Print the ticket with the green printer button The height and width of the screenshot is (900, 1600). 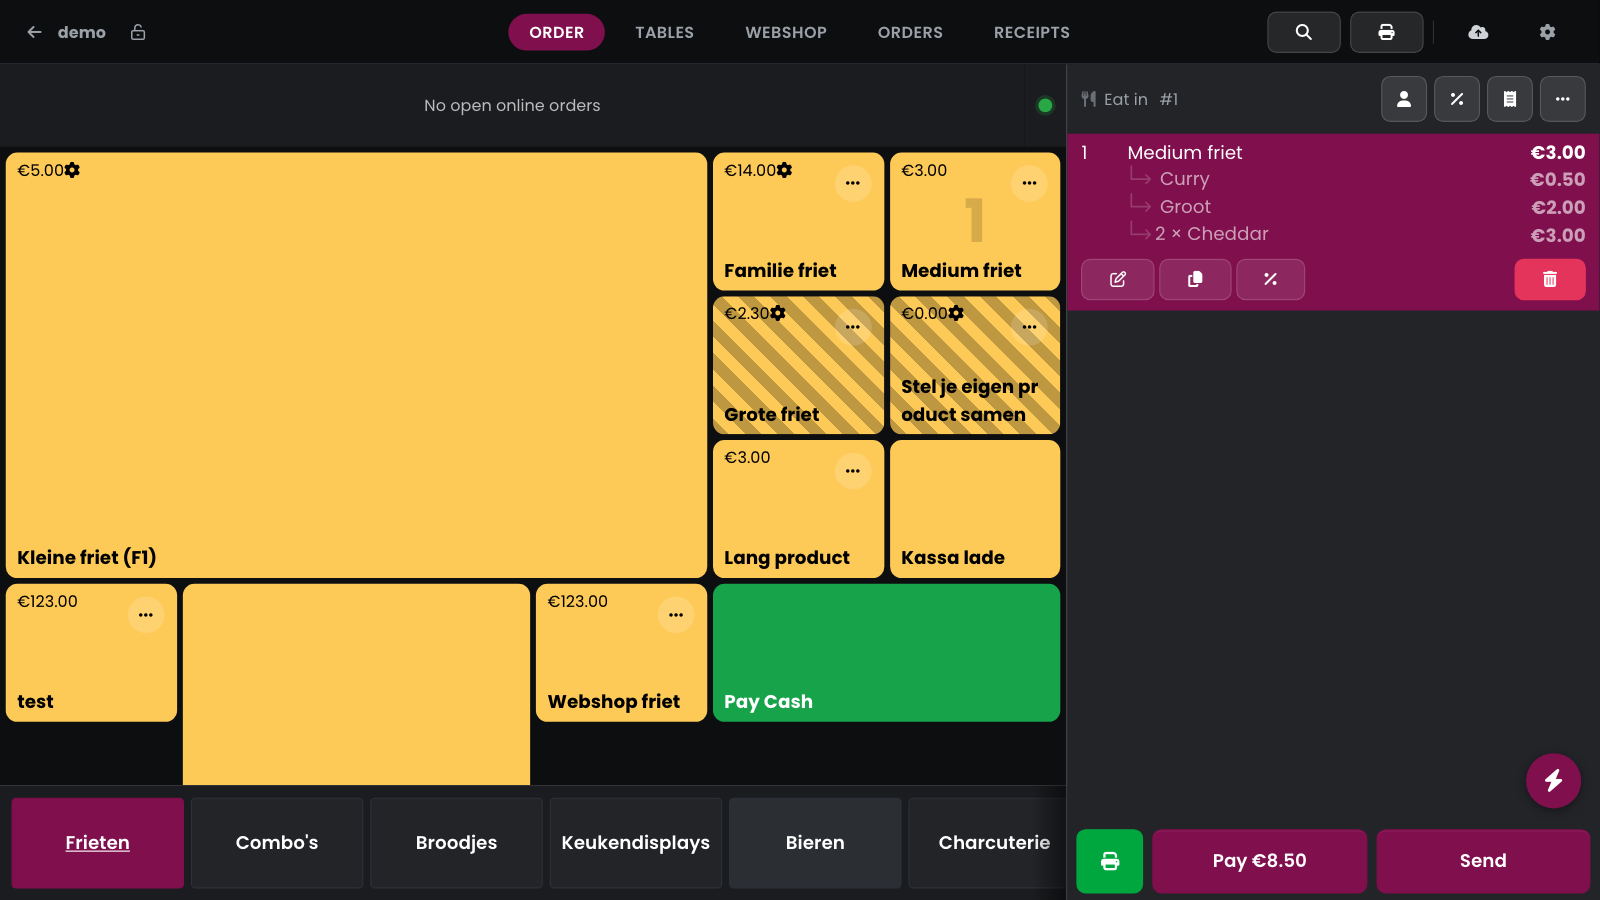tap(1109, 861)
